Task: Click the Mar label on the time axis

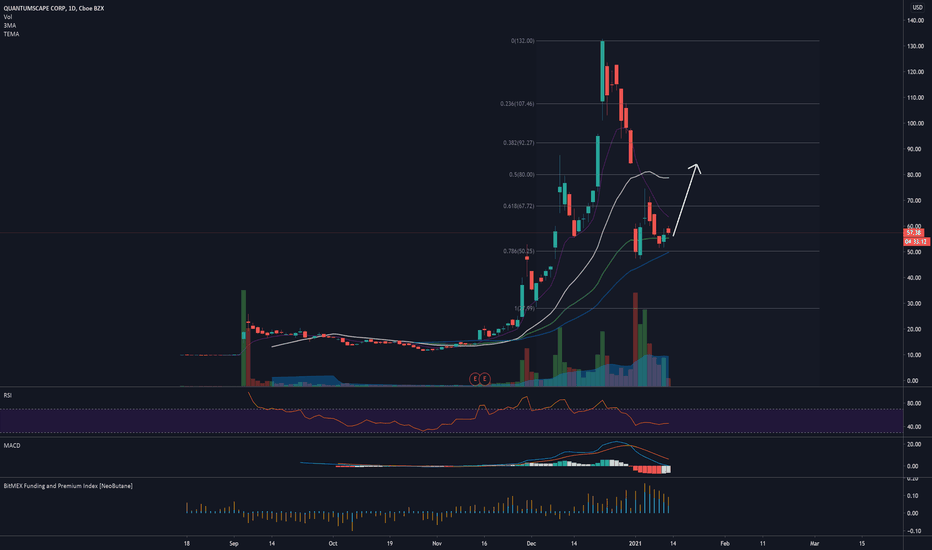Action: point(814,543)
